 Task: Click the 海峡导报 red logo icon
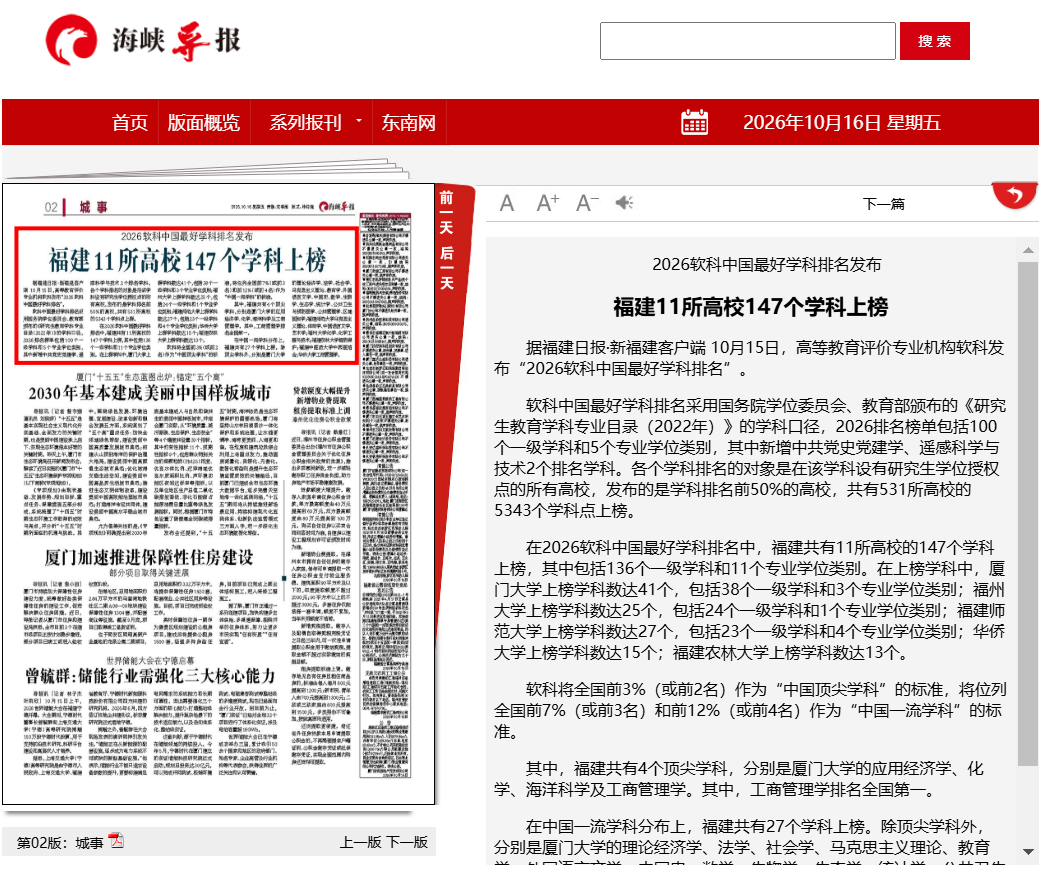click(71, 40)
